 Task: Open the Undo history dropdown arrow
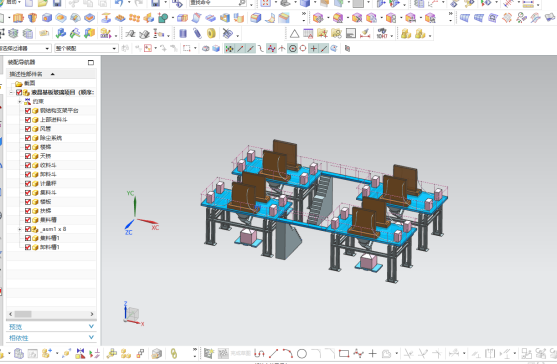click(x=129, y=3)
